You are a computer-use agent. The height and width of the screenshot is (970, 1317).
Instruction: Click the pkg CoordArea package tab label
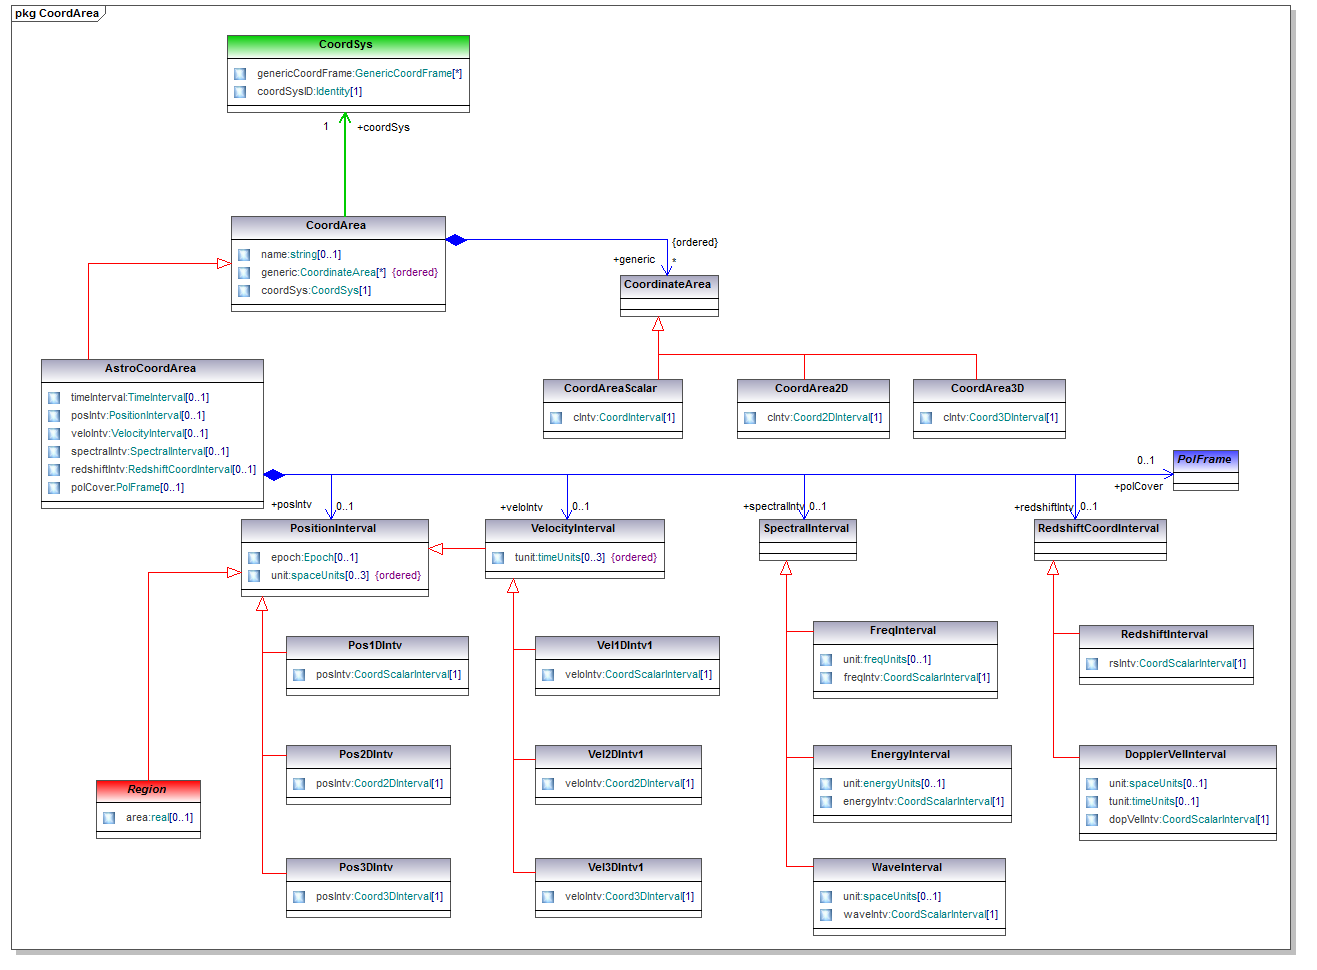click(57, 13)
